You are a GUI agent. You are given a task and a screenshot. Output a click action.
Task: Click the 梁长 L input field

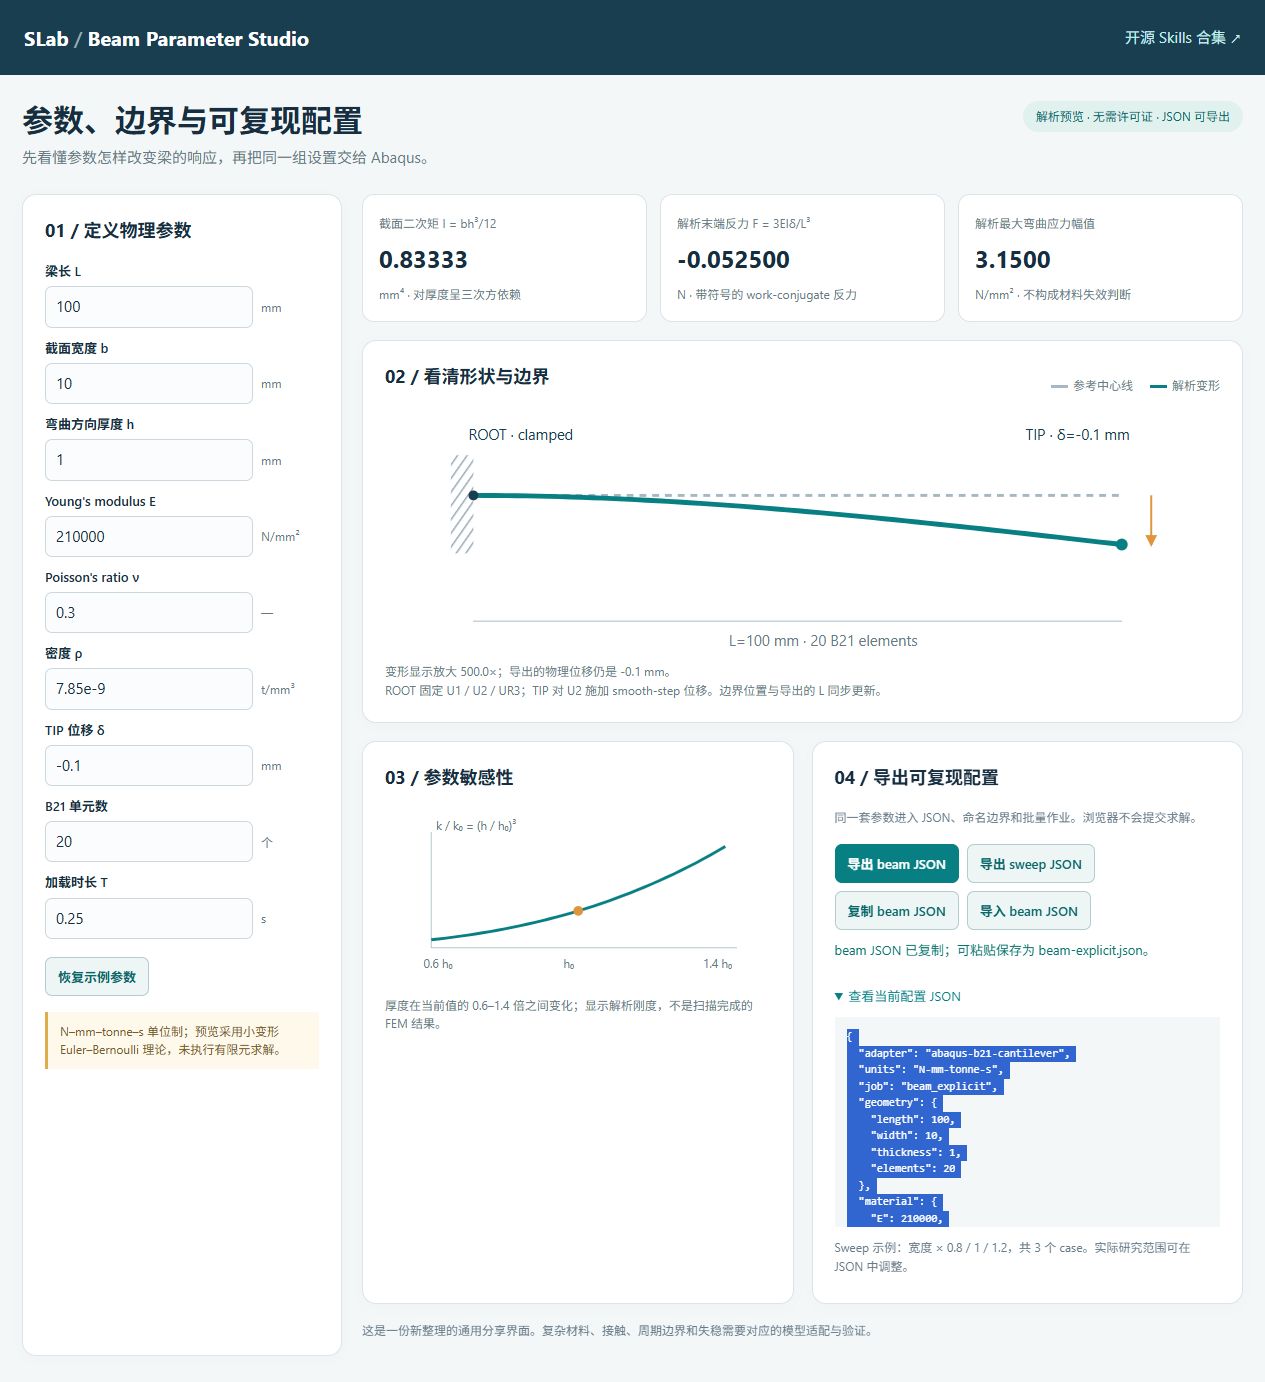149,307
